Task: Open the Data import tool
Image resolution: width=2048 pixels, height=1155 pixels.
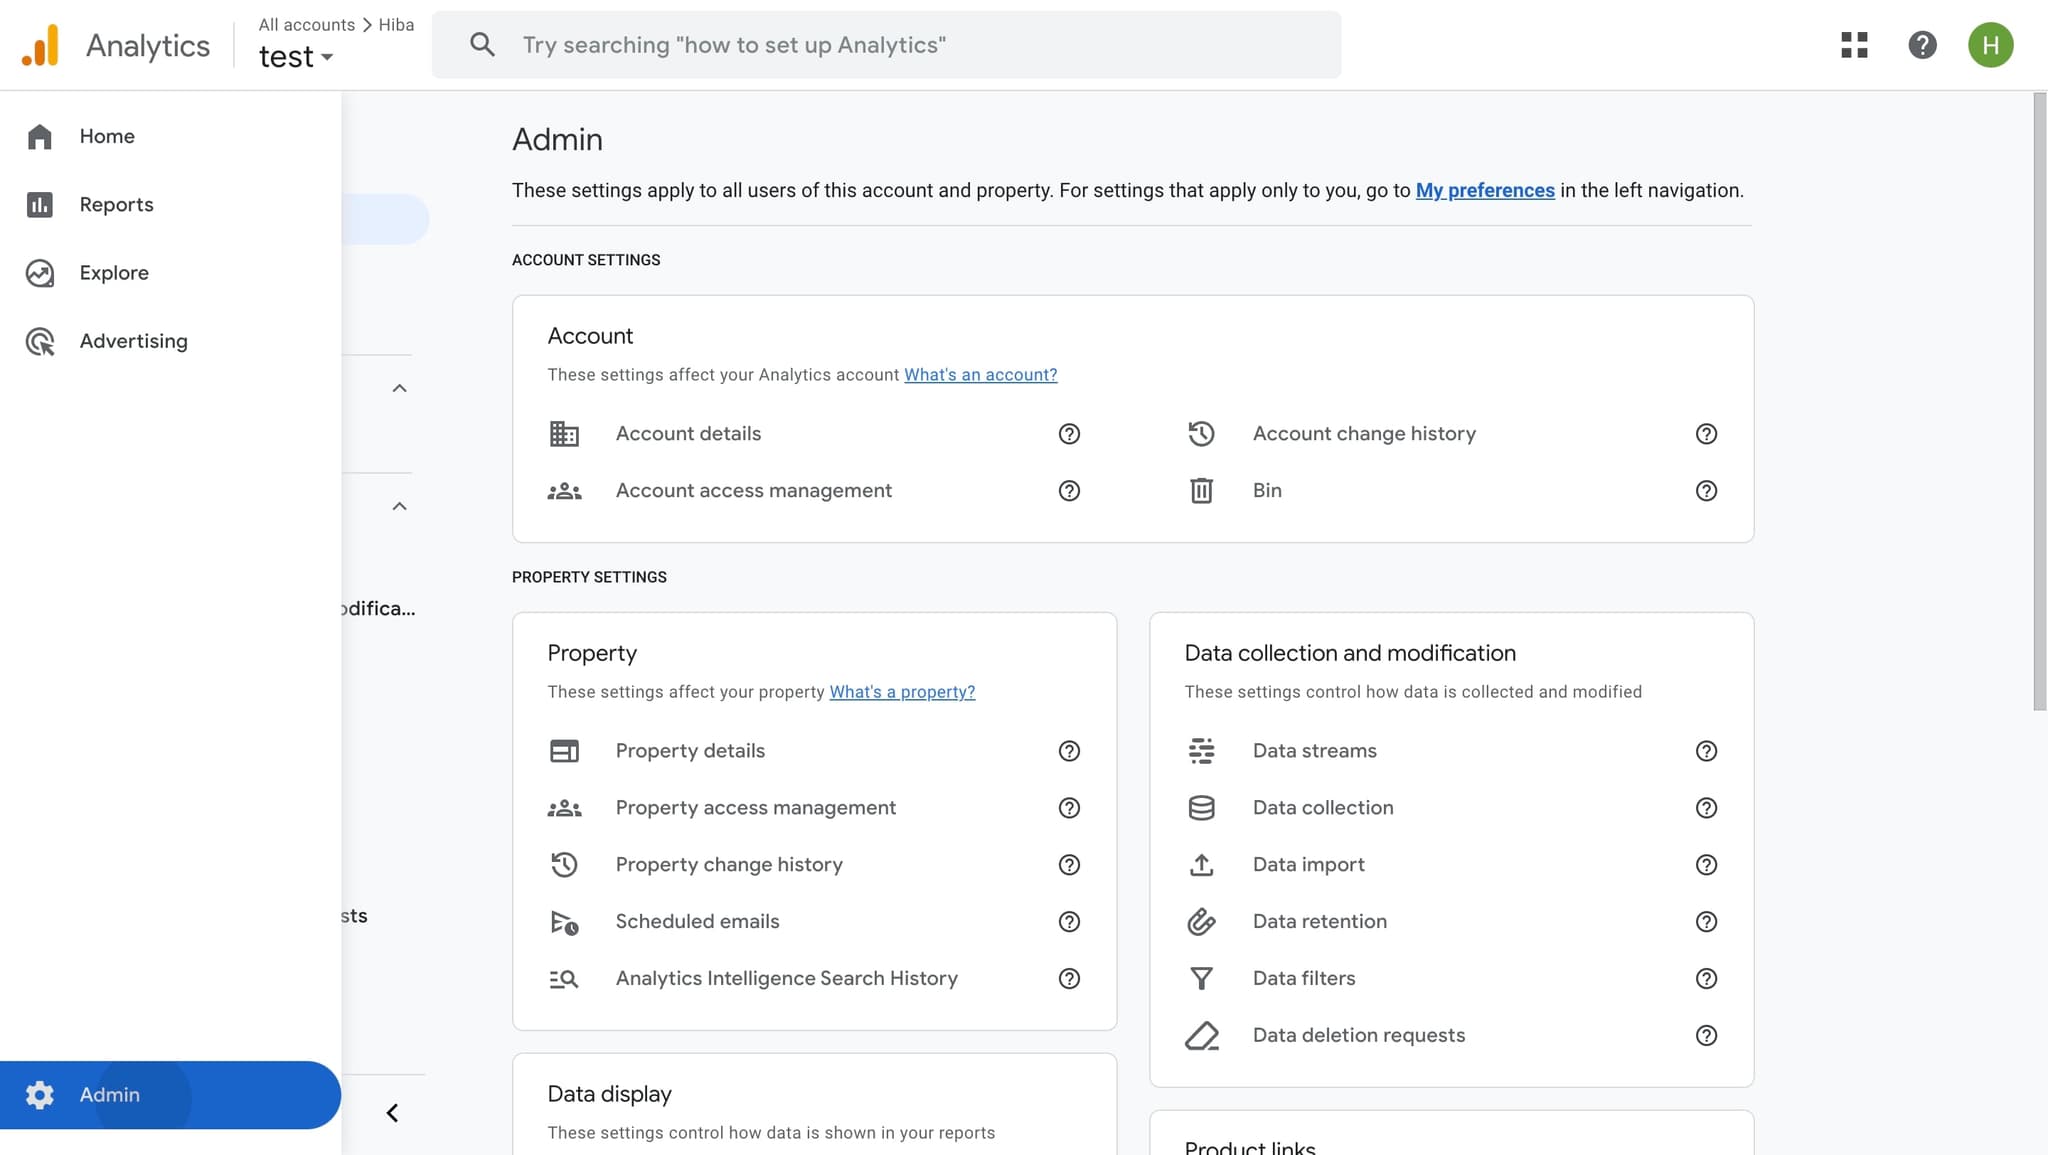Action: tap(1307, 864)
